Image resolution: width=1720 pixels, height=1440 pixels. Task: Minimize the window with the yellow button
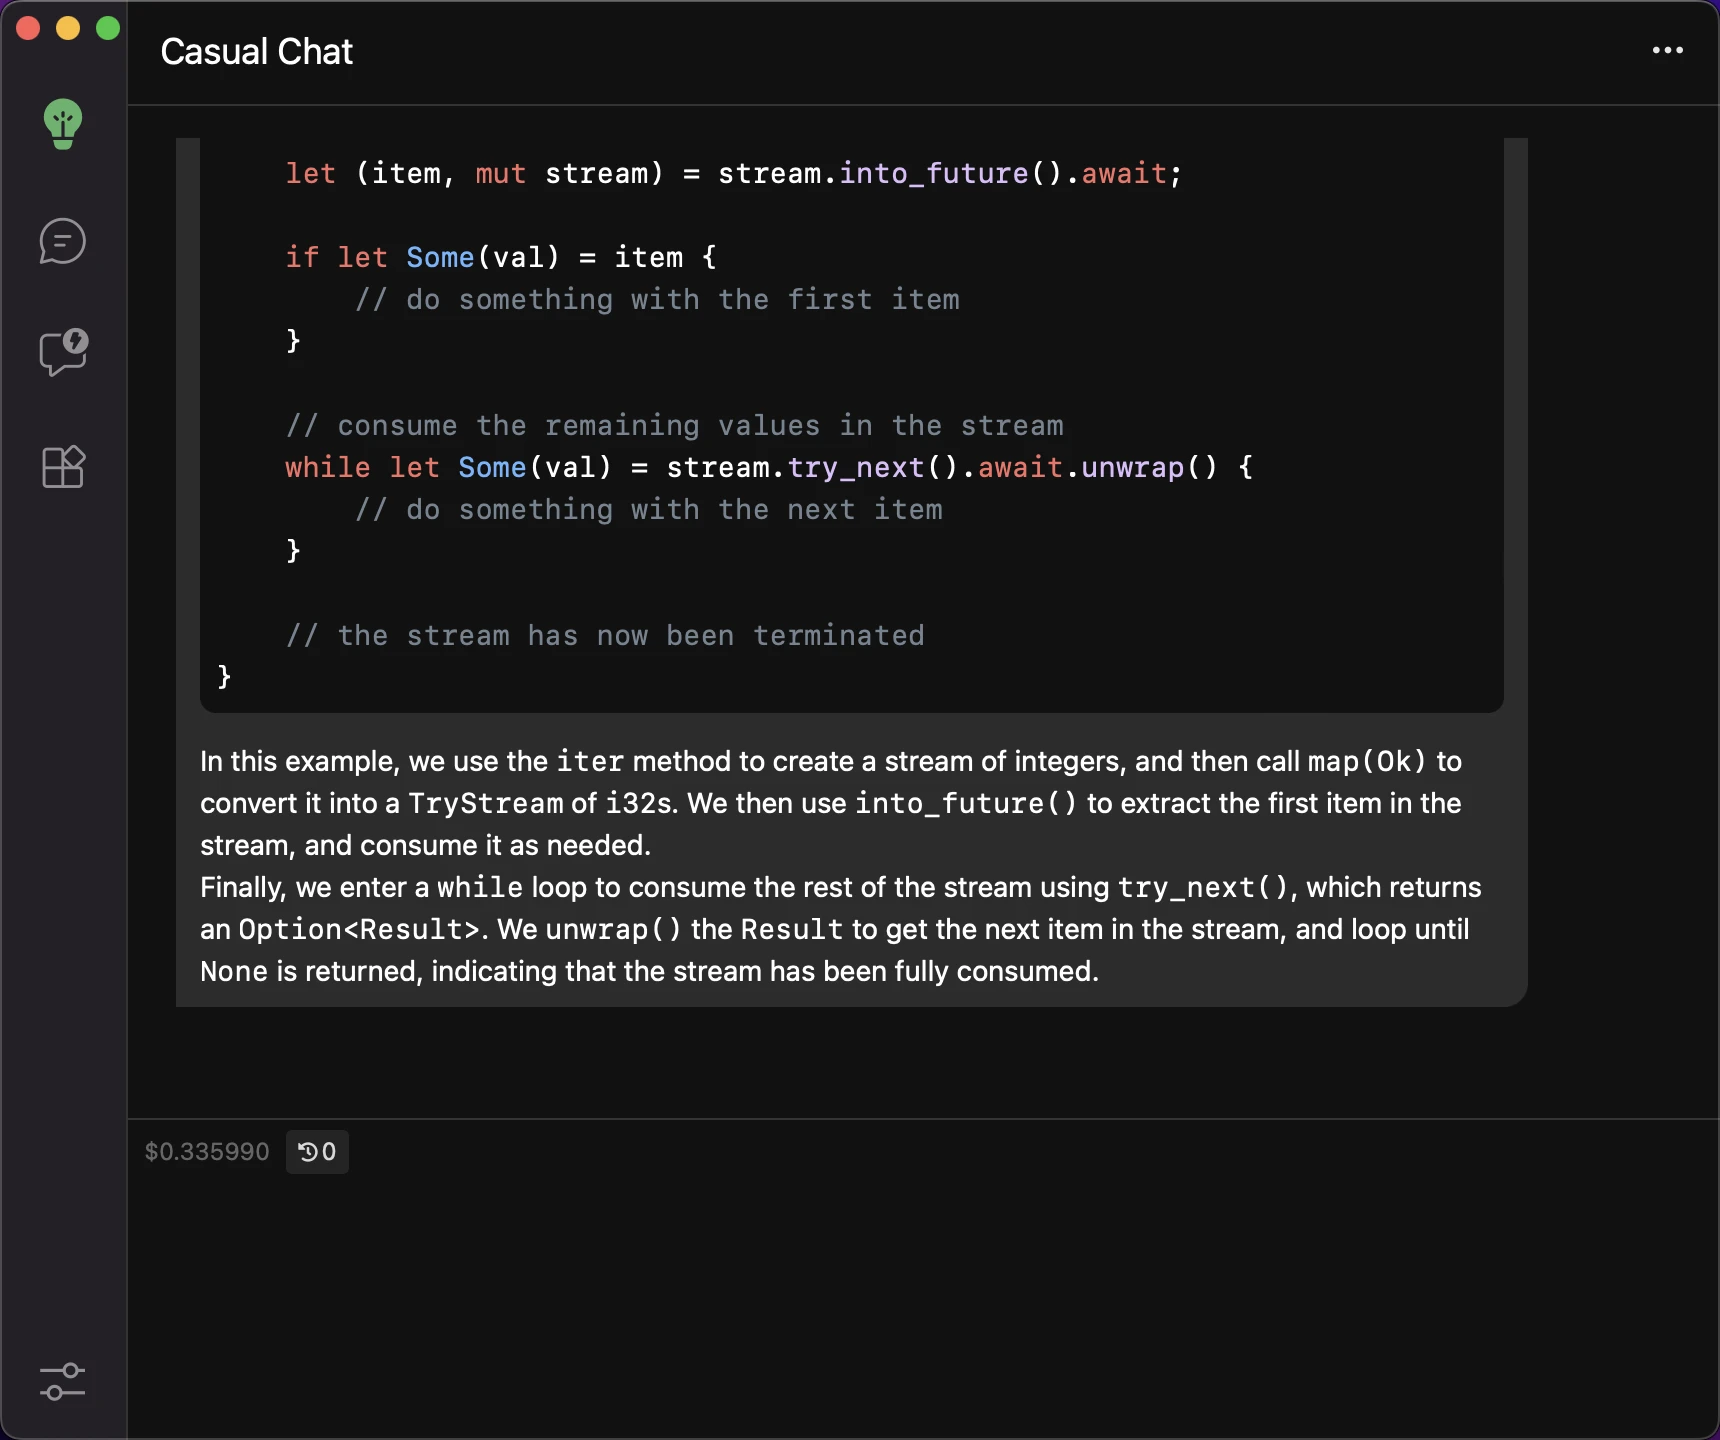68,28
